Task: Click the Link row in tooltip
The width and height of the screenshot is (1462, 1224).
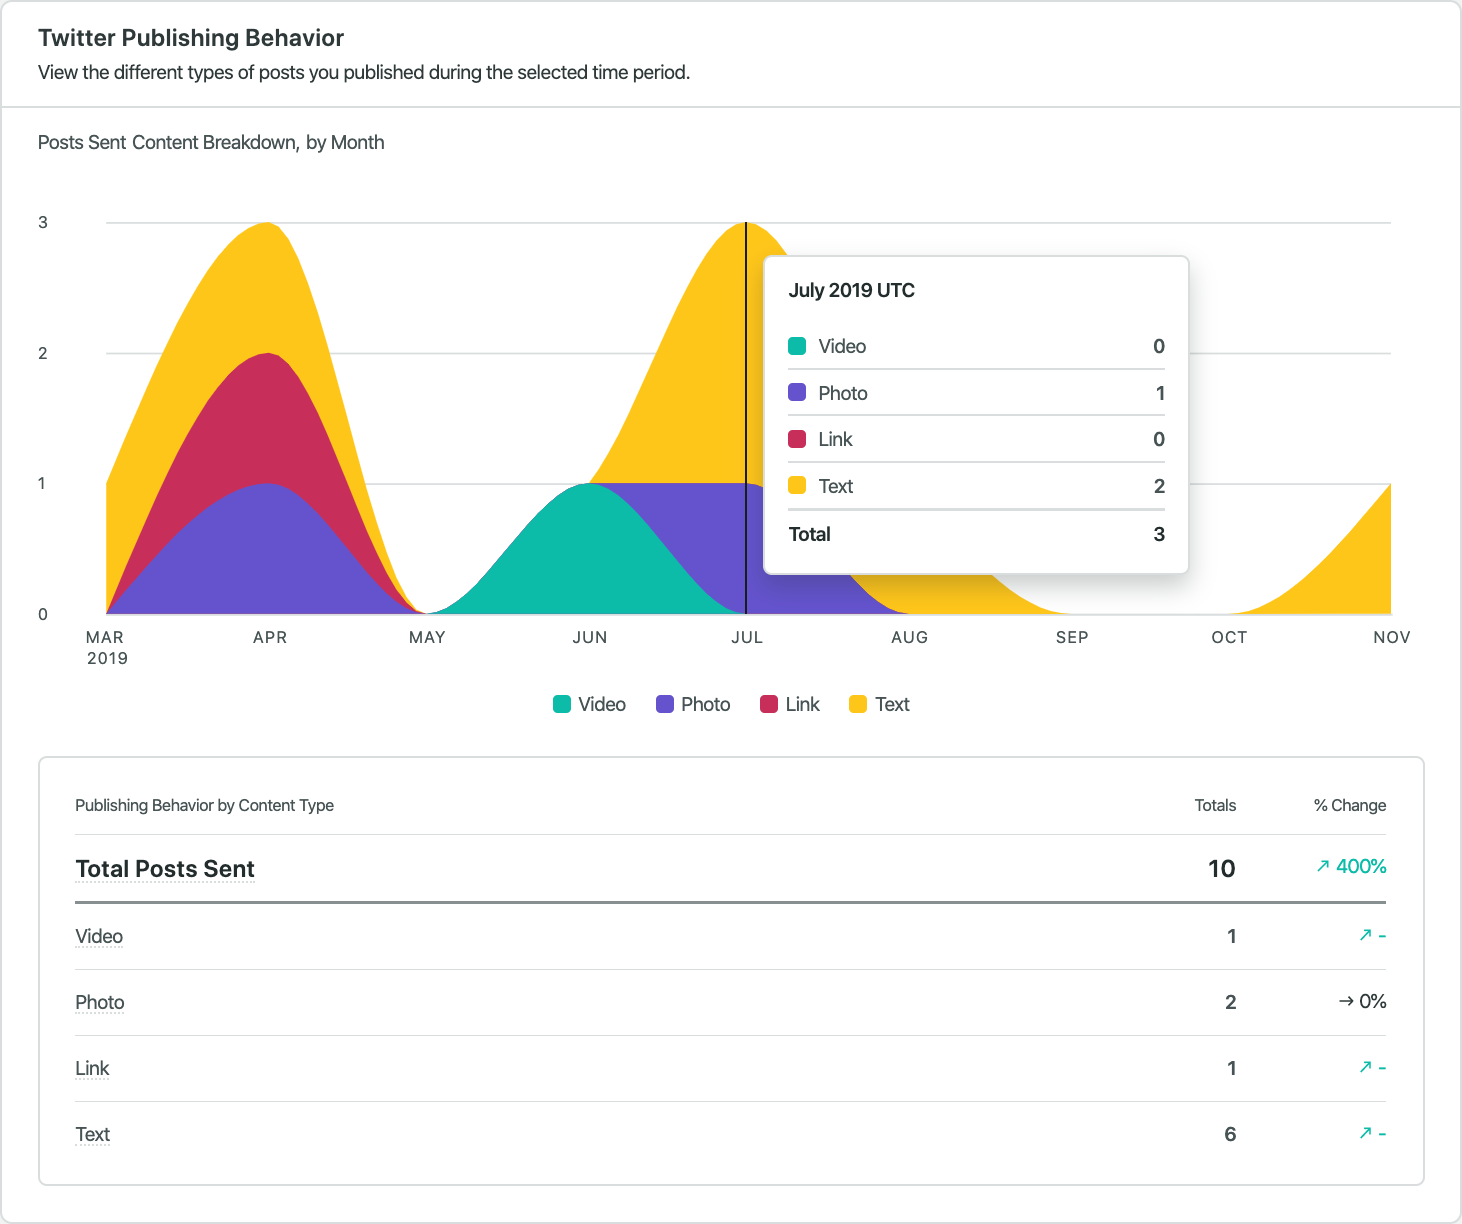Action: click(976, 439)
